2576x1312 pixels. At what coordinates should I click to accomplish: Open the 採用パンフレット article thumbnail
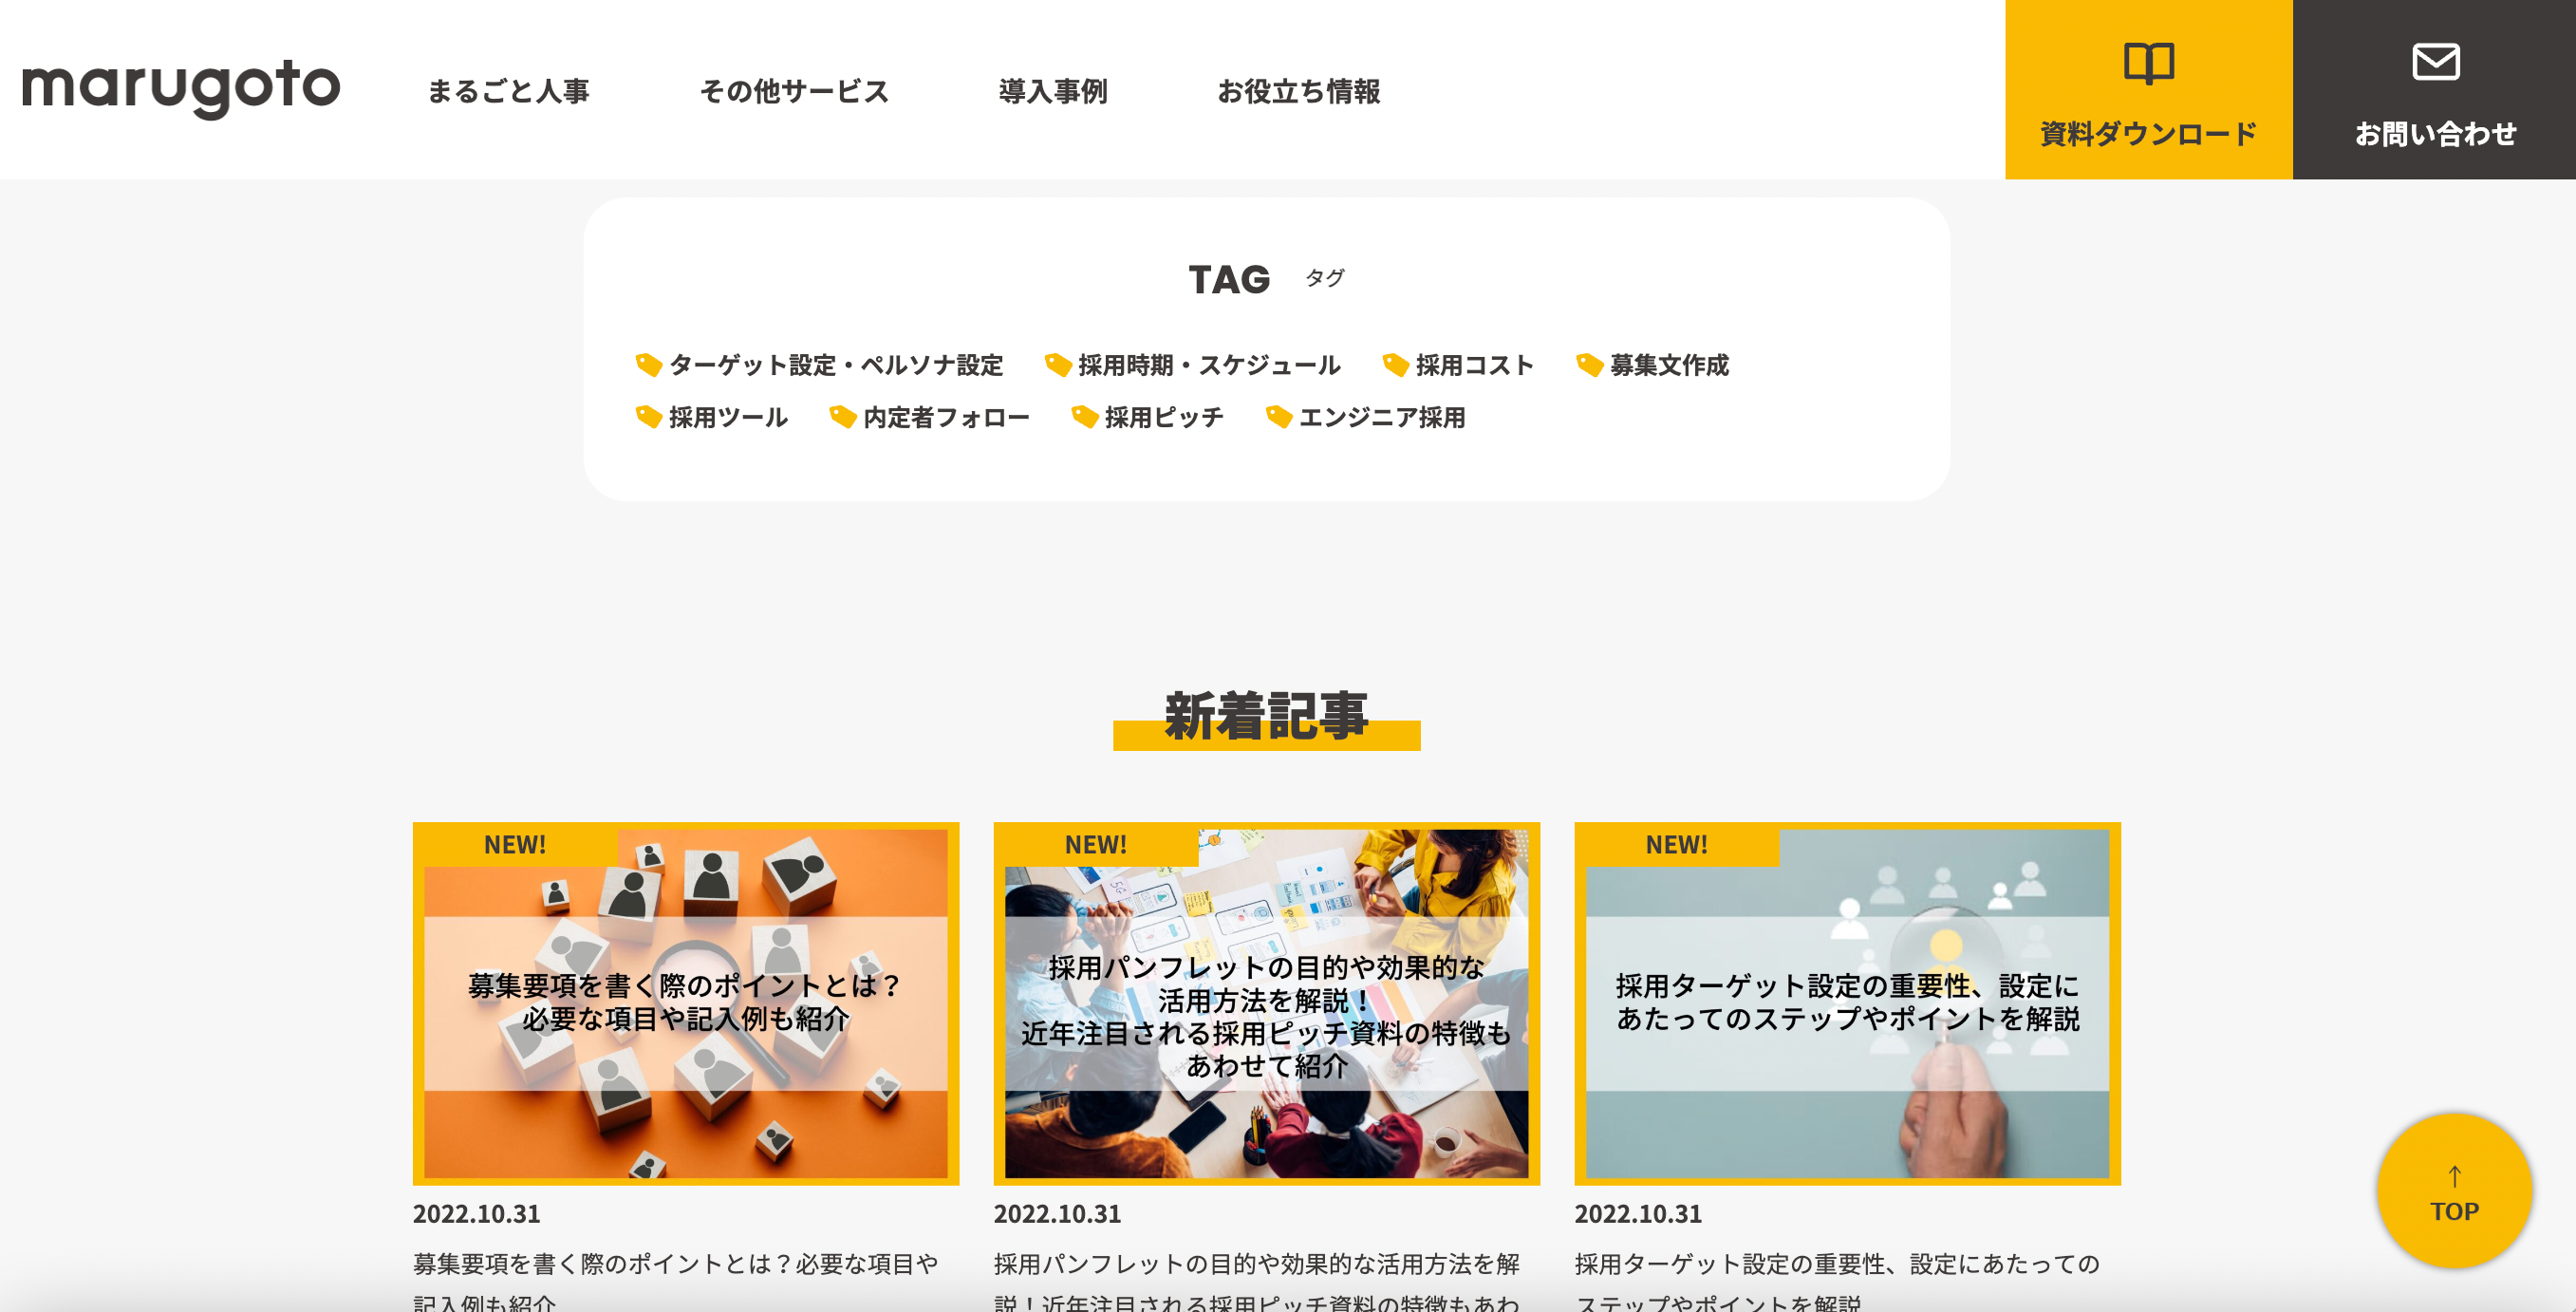[x=1266, y=1003]
